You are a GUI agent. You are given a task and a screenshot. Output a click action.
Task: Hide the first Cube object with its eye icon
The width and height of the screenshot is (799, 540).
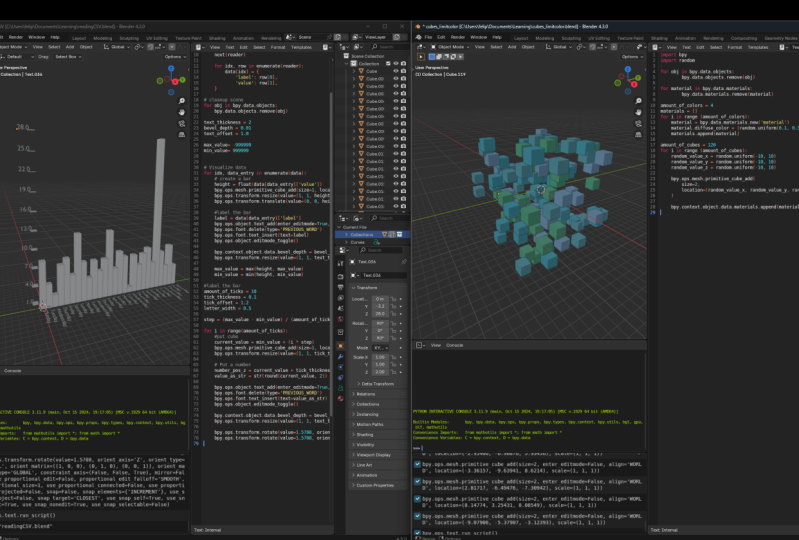pyautogui.click(x=395, y=71)
